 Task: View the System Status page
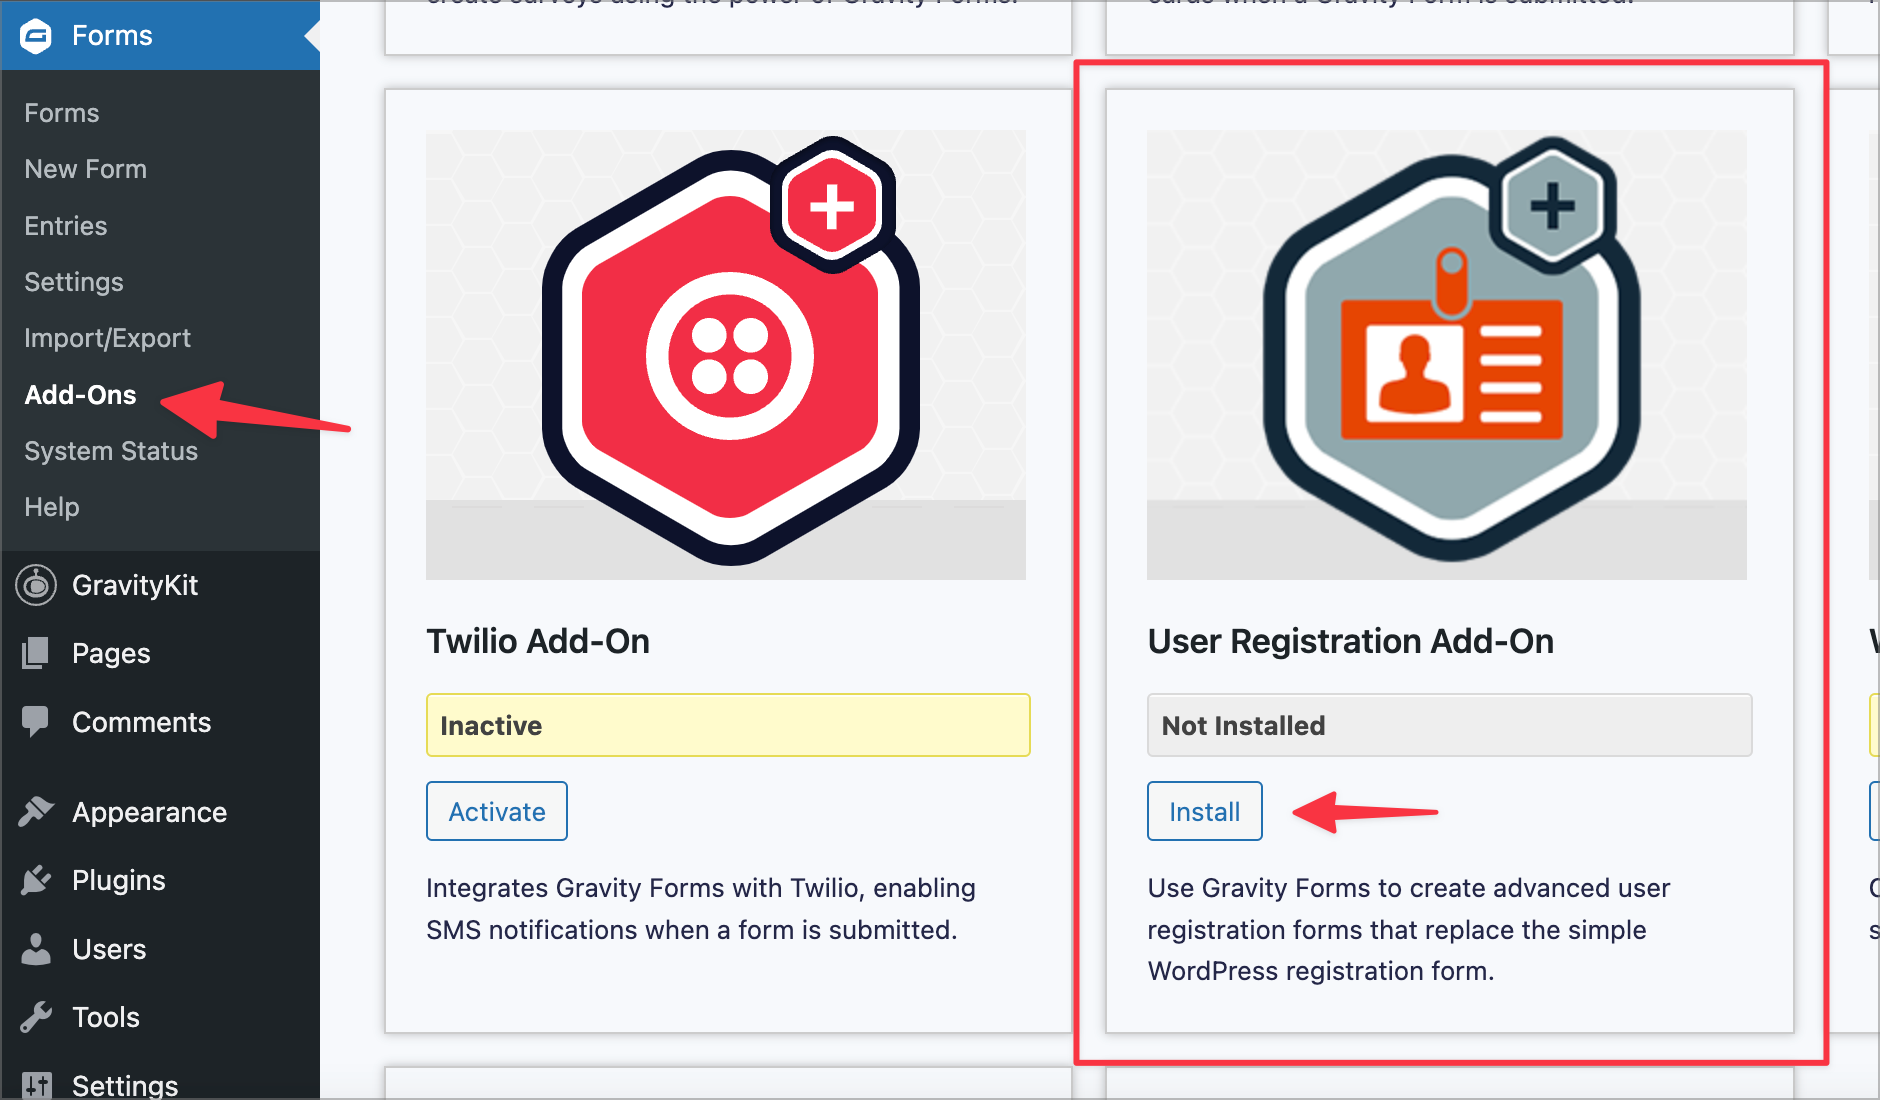(111, 451)
